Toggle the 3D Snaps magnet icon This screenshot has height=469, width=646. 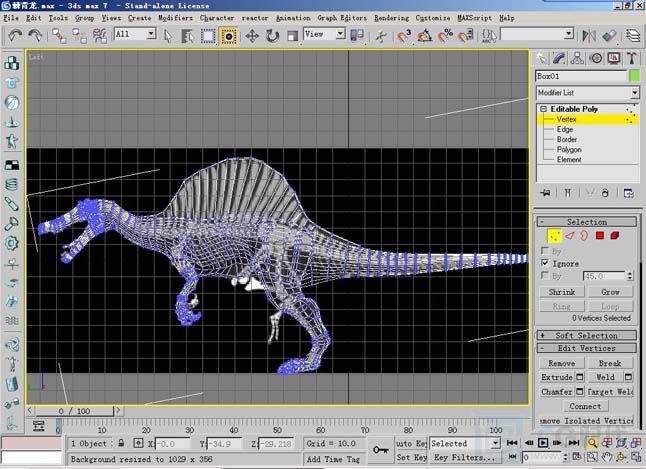(x=404, y=36)
